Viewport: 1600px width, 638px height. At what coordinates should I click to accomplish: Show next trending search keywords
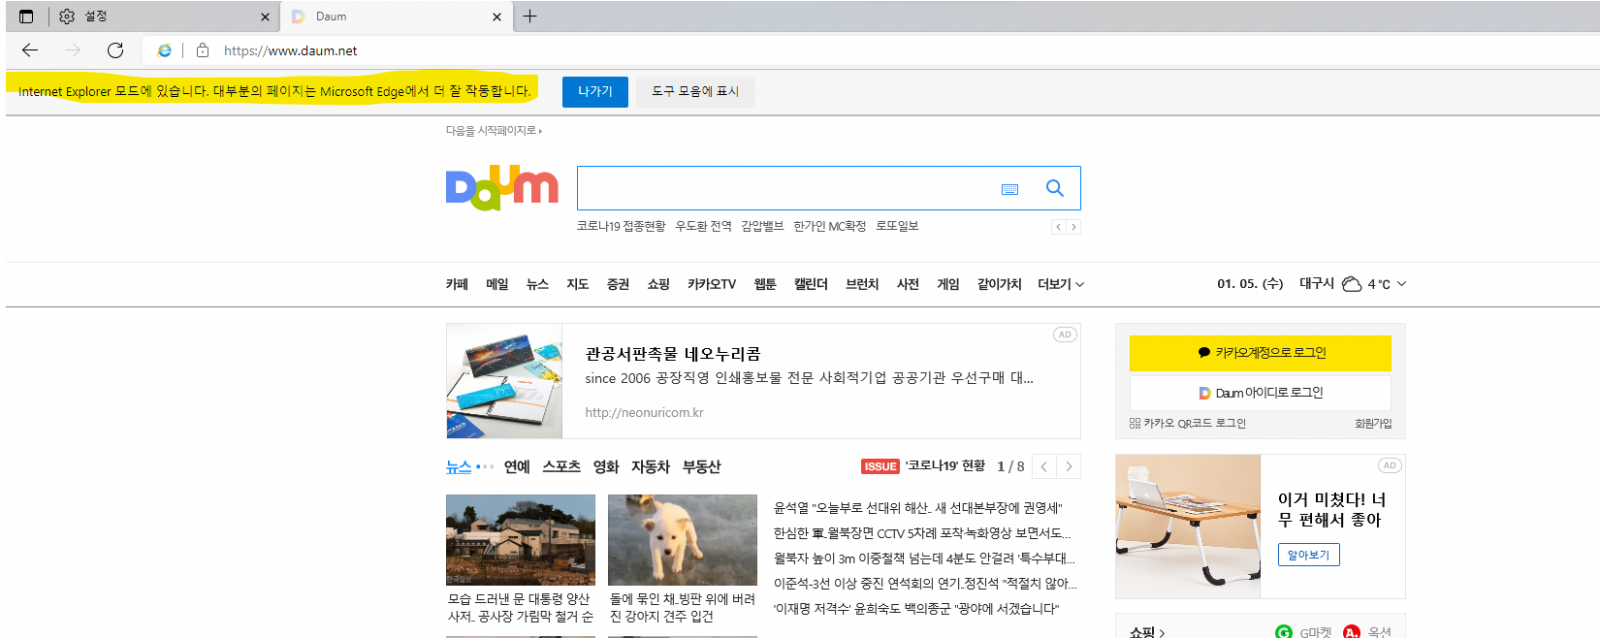[x=1074, y=227]
